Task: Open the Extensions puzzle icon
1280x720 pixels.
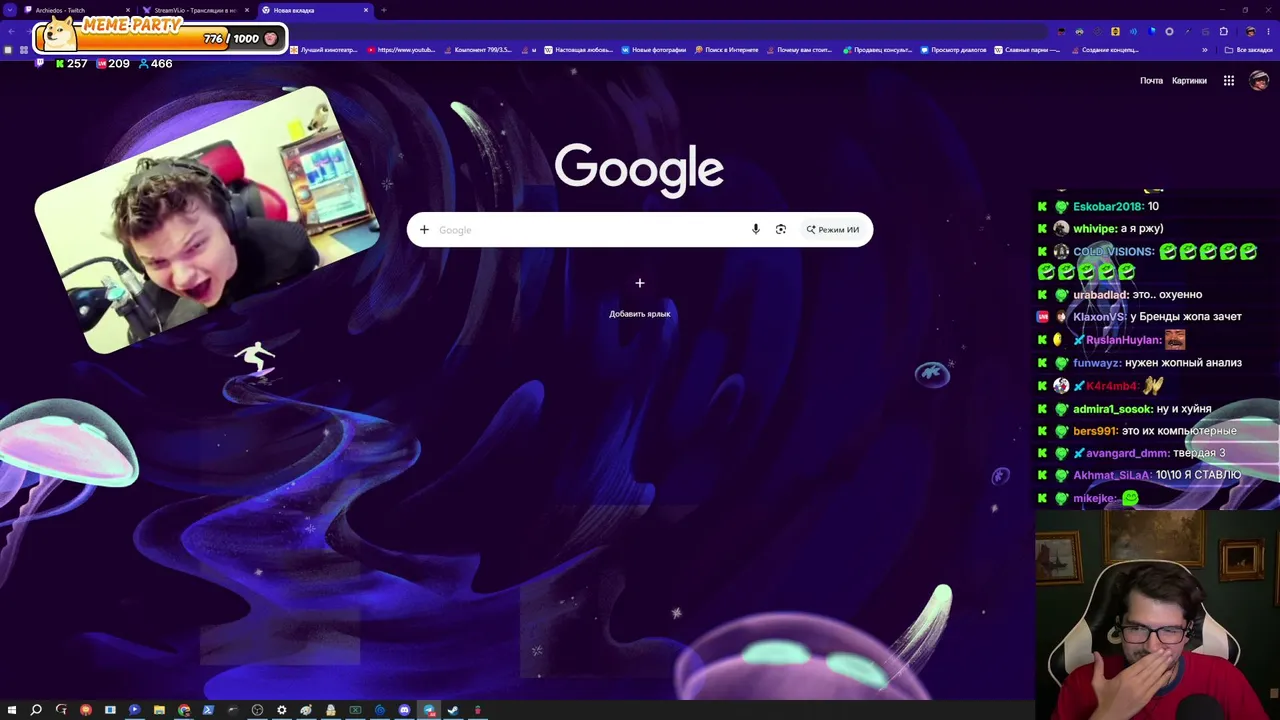Action: click(x=1223, y=31)
